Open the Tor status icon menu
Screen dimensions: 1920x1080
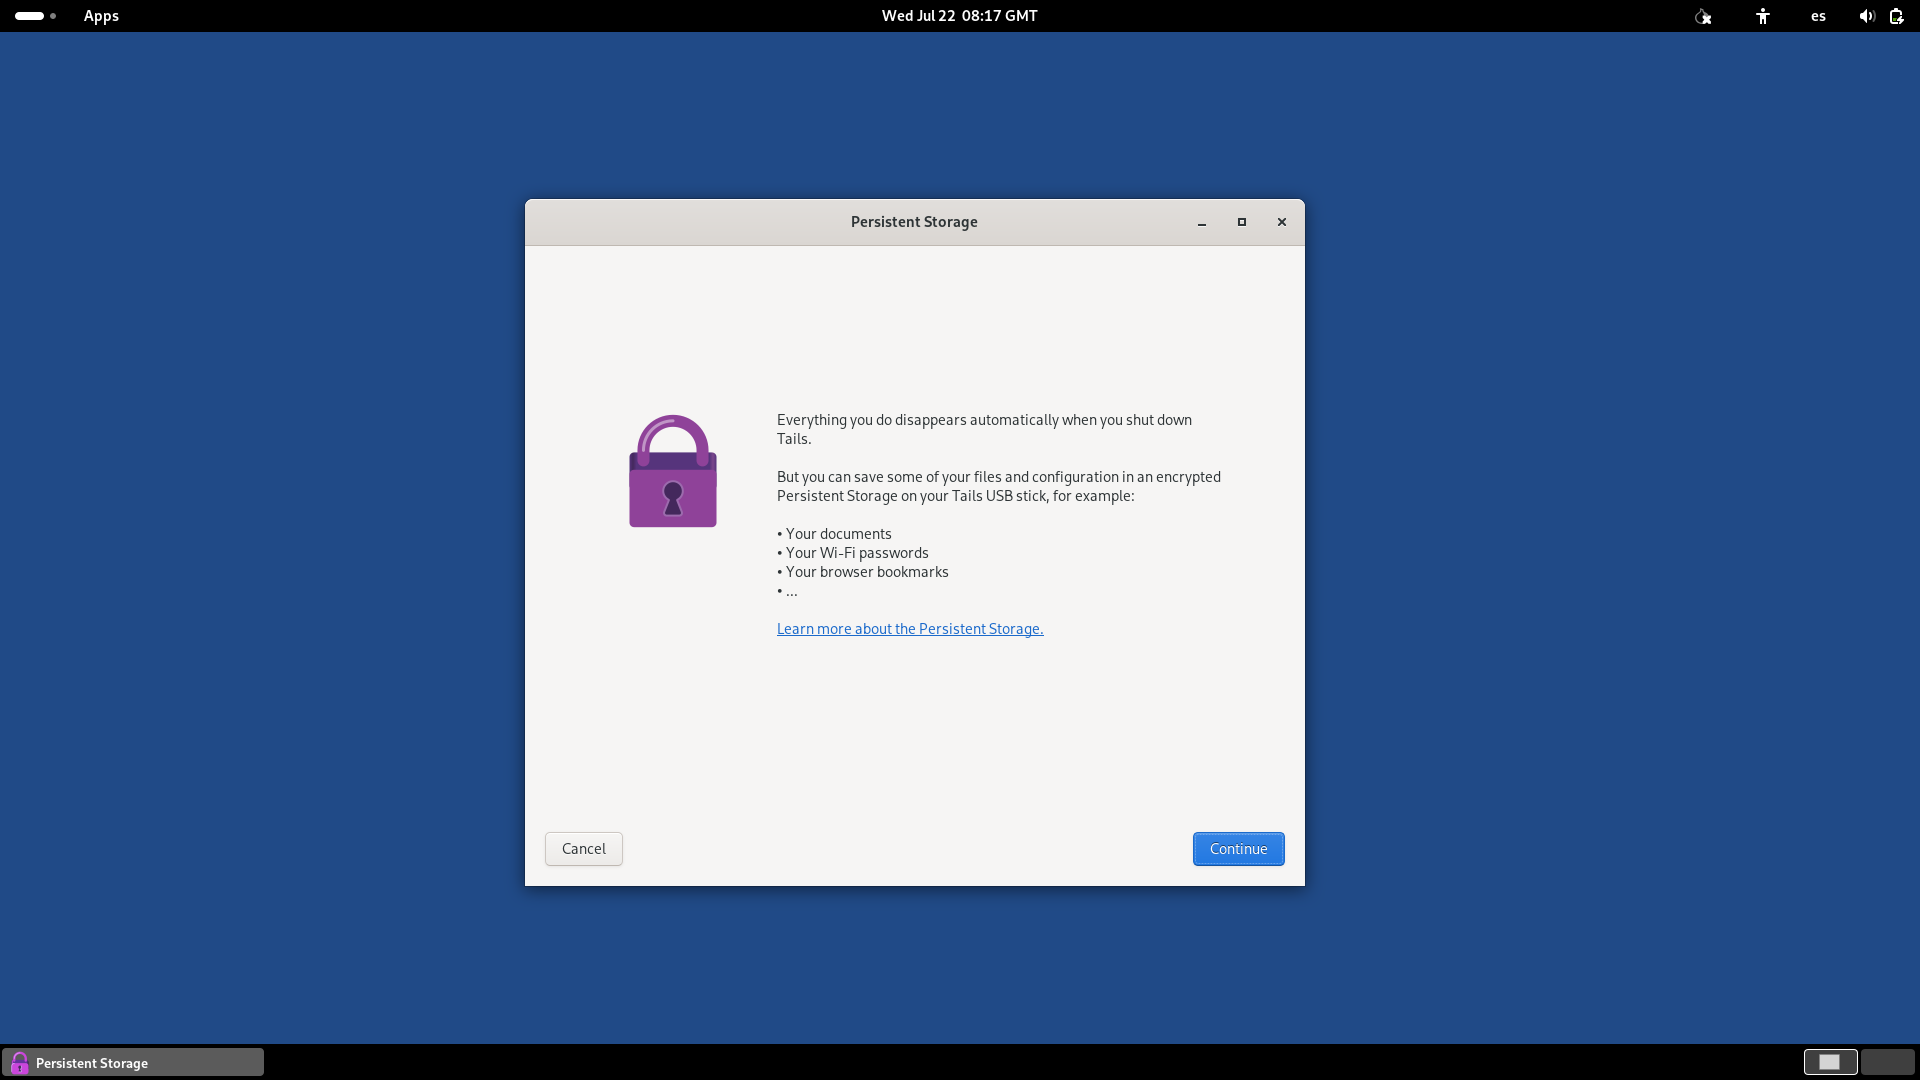coord(1703,16)
